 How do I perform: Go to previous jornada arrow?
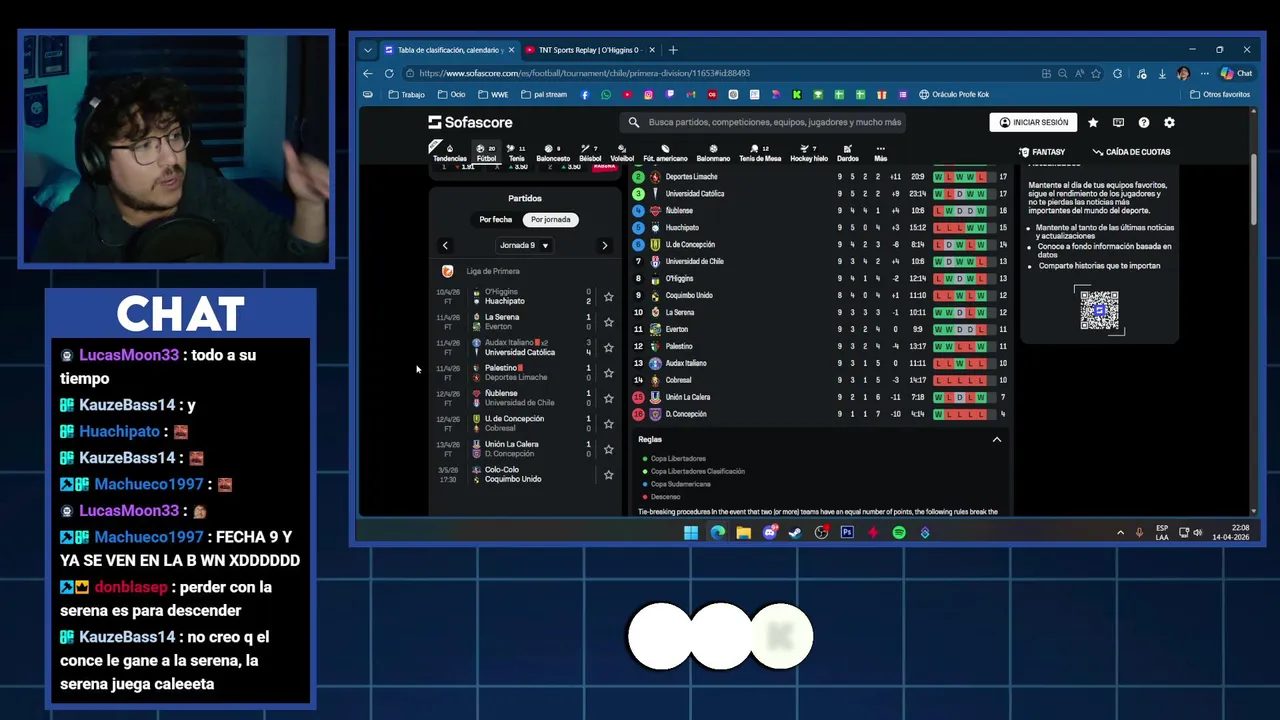pyautogui.click(x=445, y=245)
